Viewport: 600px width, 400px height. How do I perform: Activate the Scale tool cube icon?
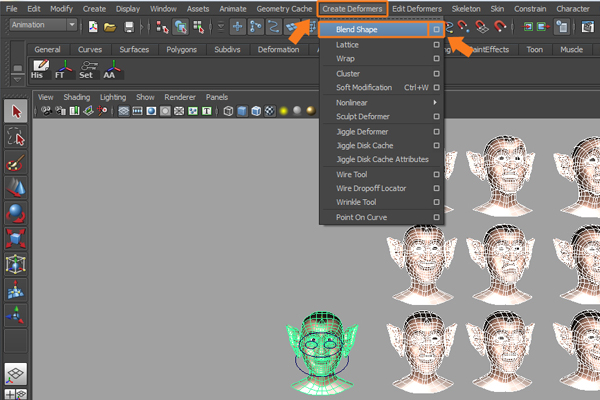(16, 239)
